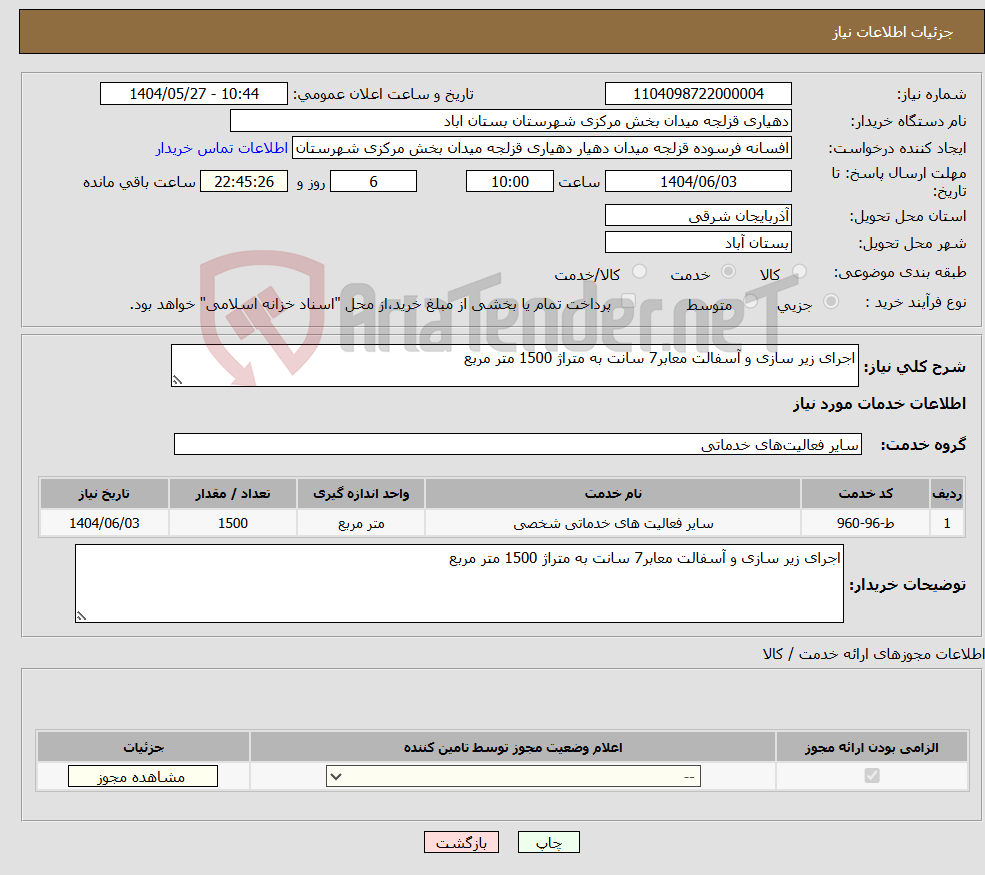Toggle the الزامی بودن ارائه مجوز checkbox
Image resolution: width=985 pixels, height=875 pixels.
872,776
